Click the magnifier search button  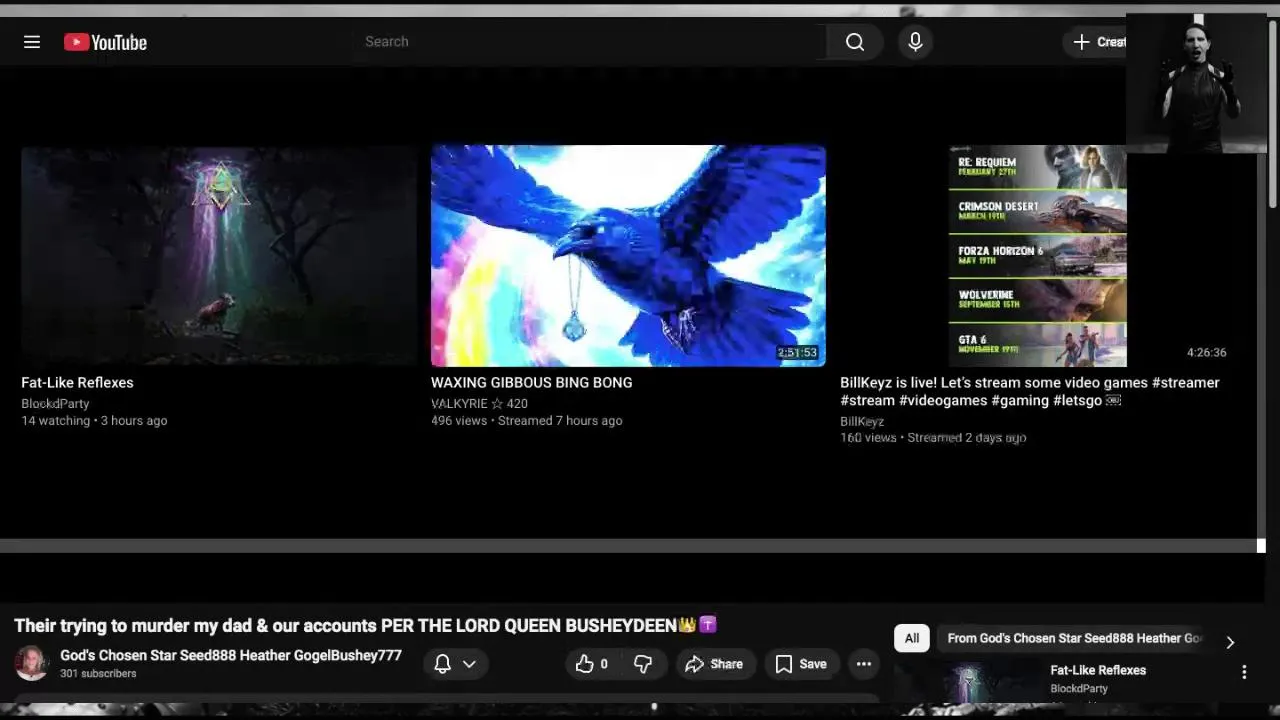pos(855,42)
